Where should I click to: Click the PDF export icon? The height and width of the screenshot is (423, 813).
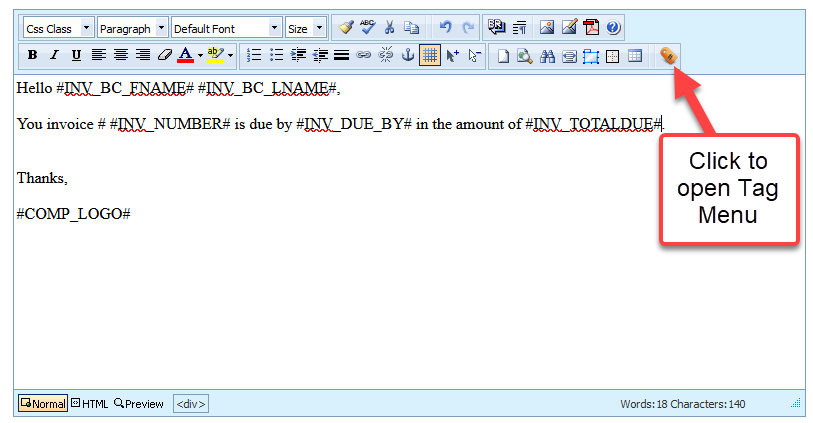coord(591,28)
